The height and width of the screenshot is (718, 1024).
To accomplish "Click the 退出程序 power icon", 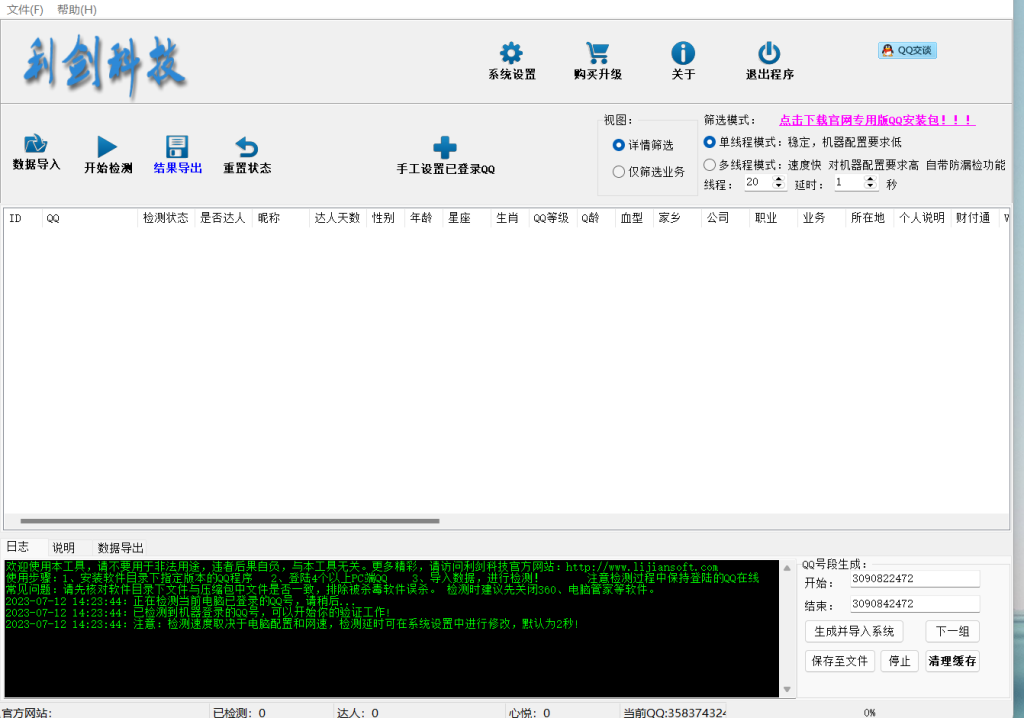I will pos(769,54).
